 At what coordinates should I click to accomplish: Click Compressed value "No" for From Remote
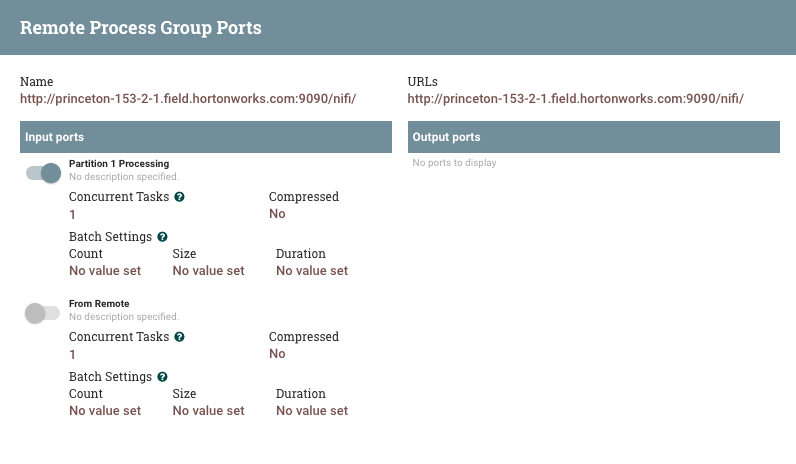[277, 354]
